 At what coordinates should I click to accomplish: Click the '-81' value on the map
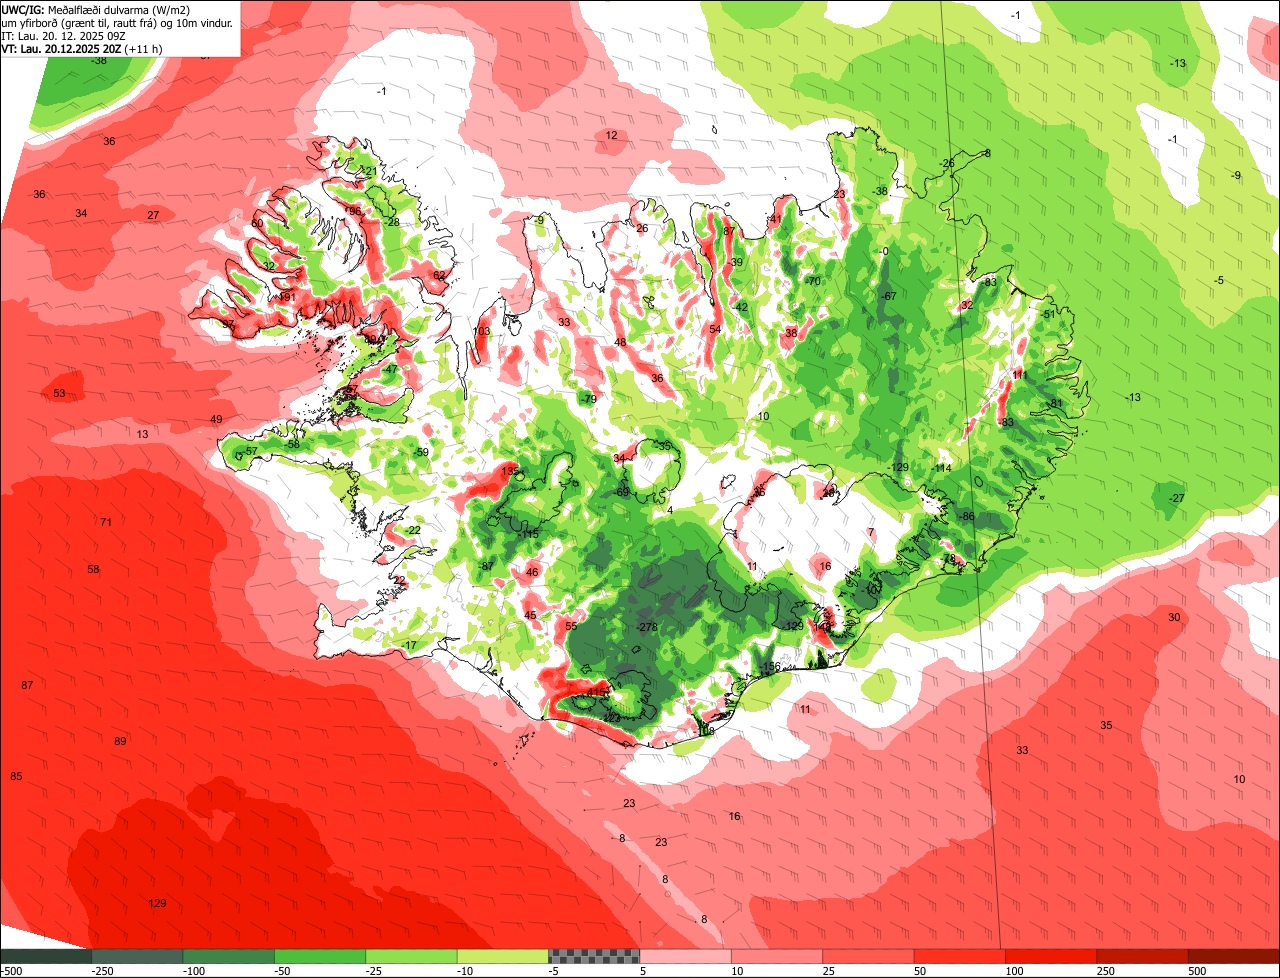(1055, 404)
